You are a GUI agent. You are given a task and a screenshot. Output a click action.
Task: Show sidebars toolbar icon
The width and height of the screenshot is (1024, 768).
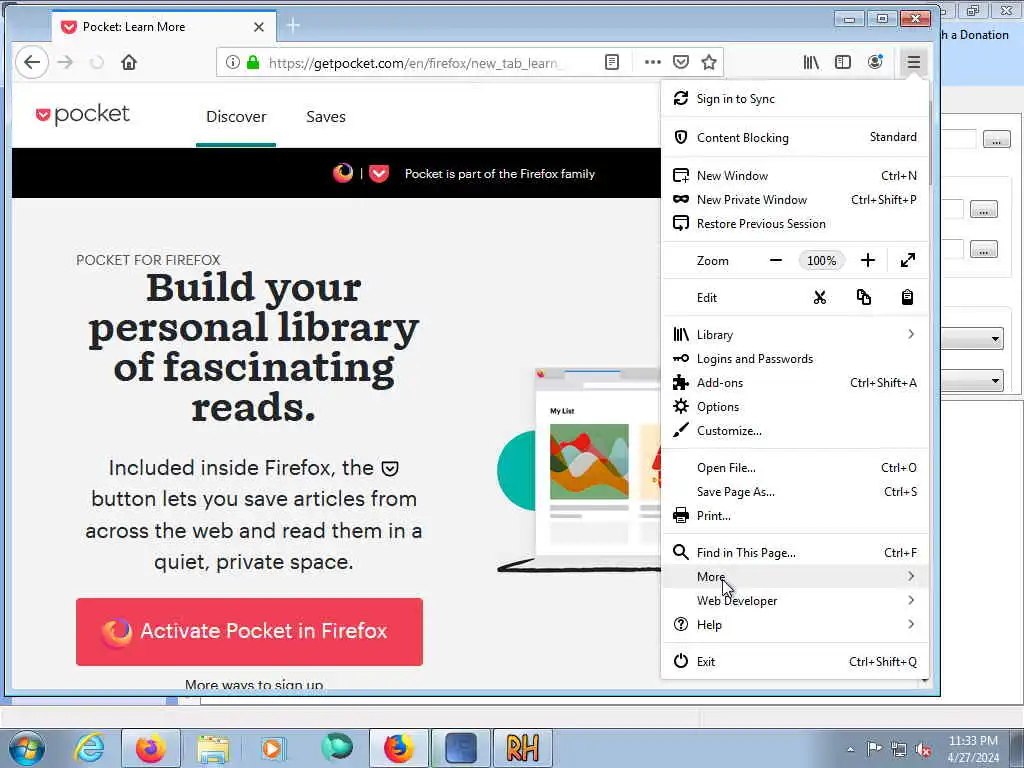[x=843, y=63]
